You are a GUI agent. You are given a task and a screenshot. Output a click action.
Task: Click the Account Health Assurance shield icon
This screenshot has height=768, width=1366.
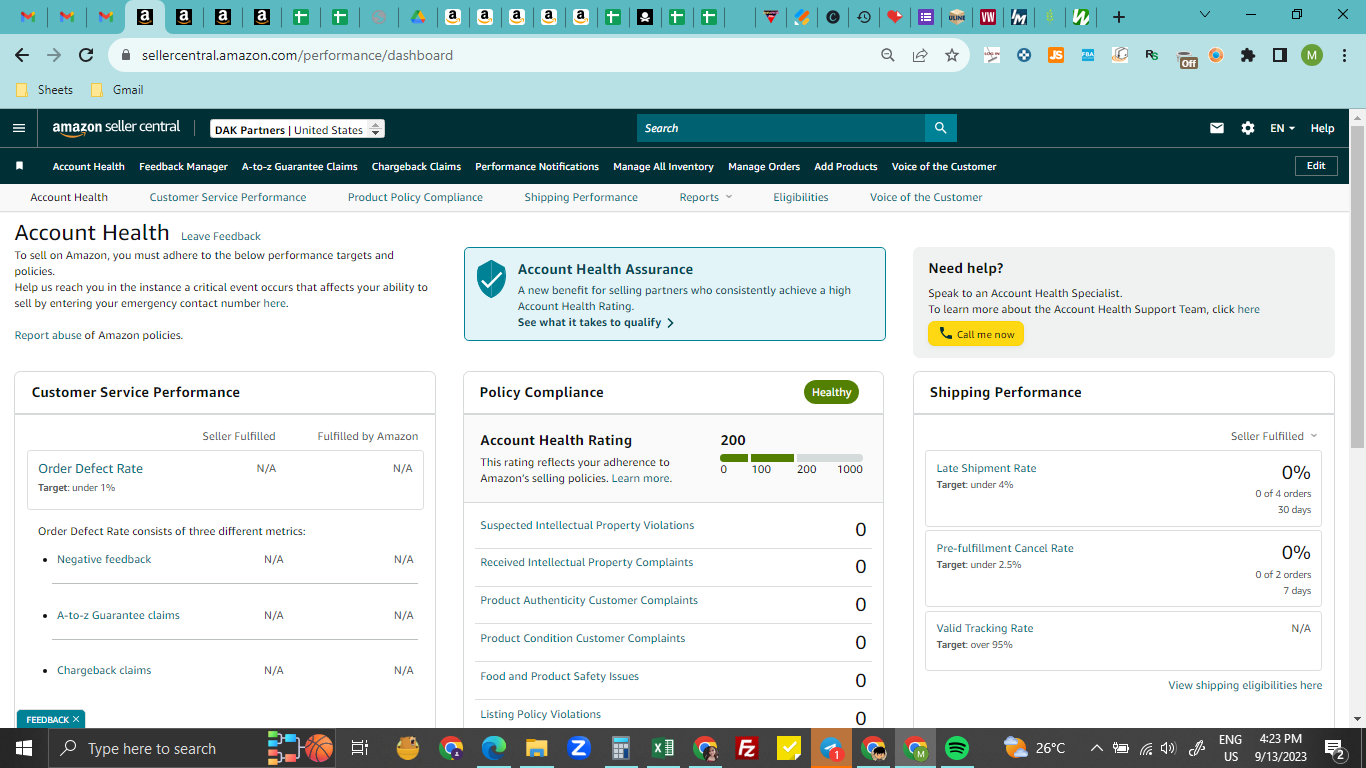pyautogui.click(x=491, y=279)
